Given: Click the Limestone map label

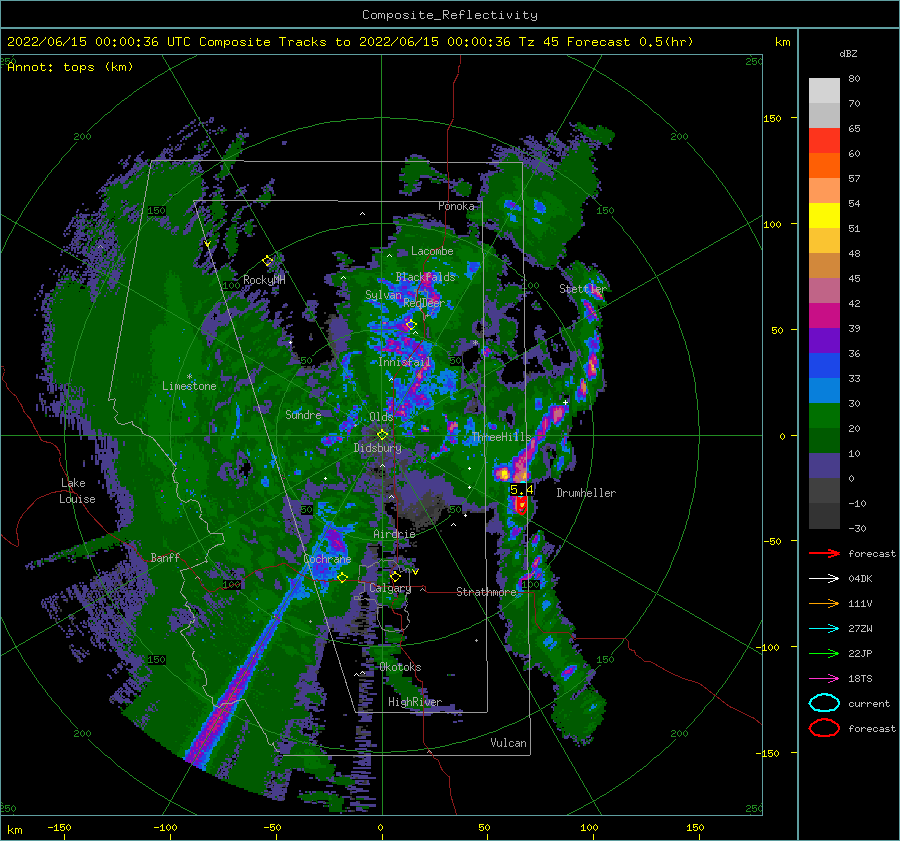Looking at the screenshot, I should 189,386.
